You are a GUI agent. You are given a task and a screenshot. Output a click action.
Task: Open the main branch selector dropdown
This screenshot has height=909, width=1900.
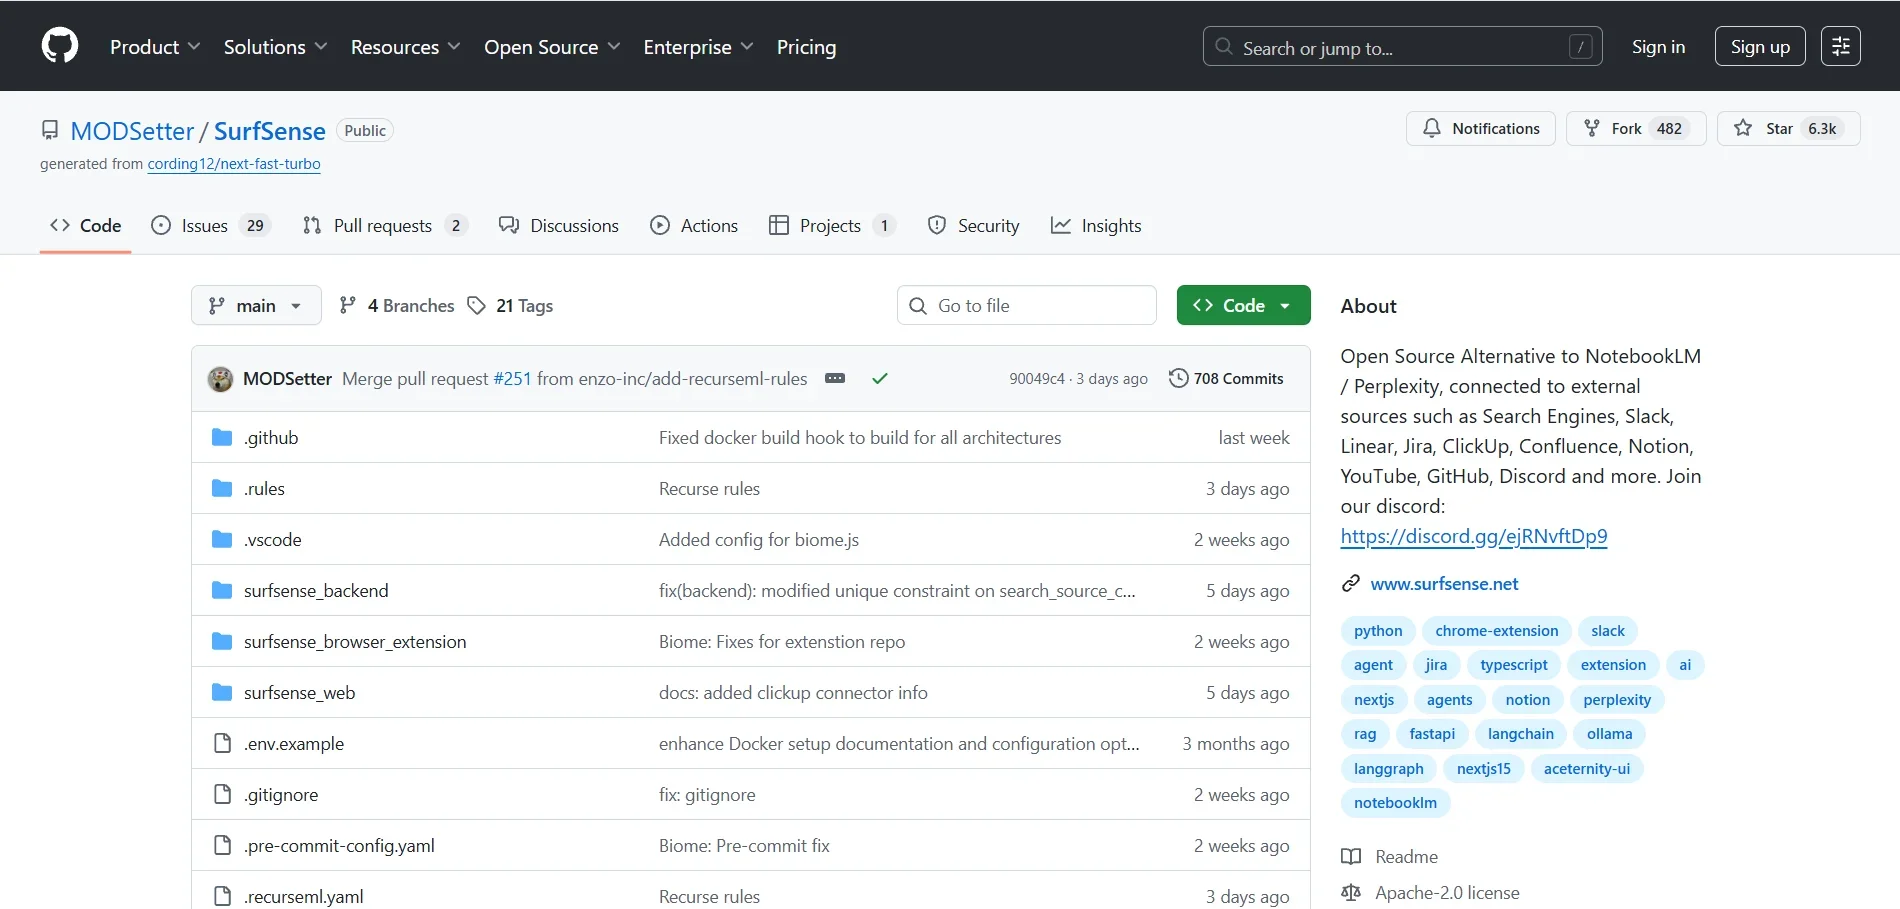point(256,306)
